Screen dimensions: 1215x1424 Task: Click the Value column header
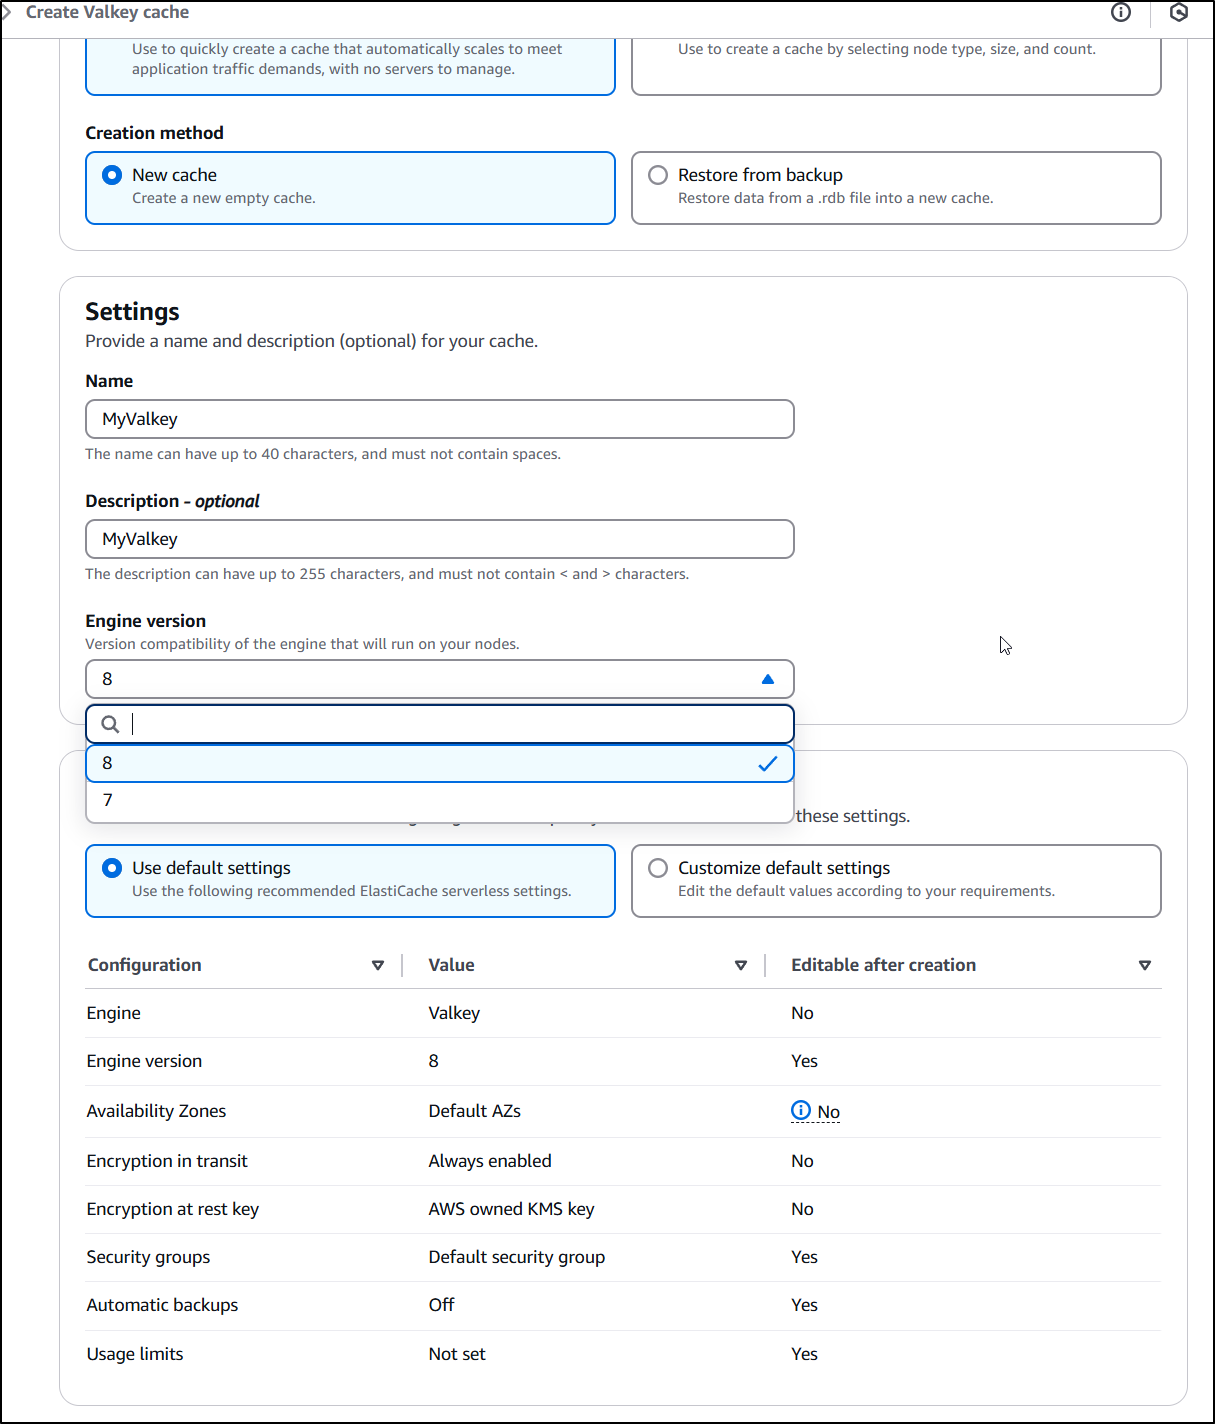tap(452, 965)
